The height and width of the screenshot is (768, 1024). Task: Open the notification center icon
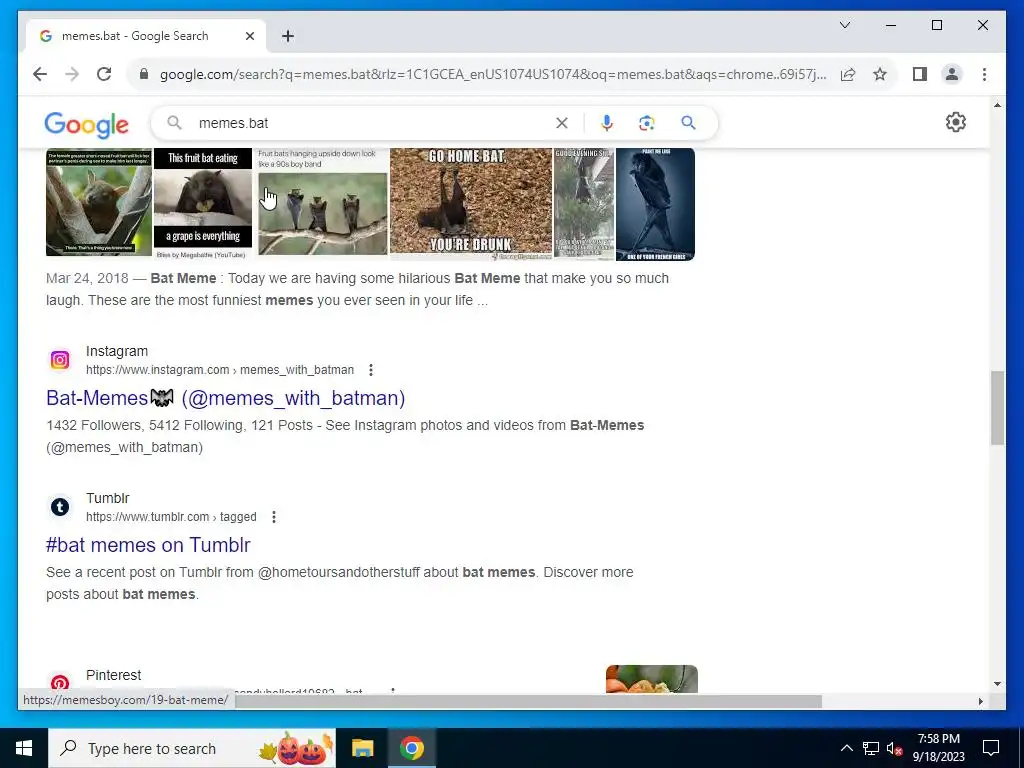click(991, 748)
